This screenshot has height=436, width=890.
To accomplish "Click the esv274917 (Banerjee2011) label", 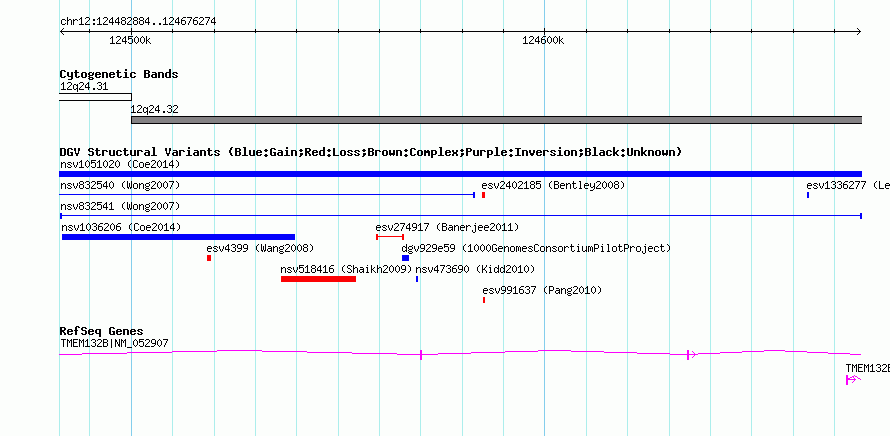I will click(x=447, y=227).
